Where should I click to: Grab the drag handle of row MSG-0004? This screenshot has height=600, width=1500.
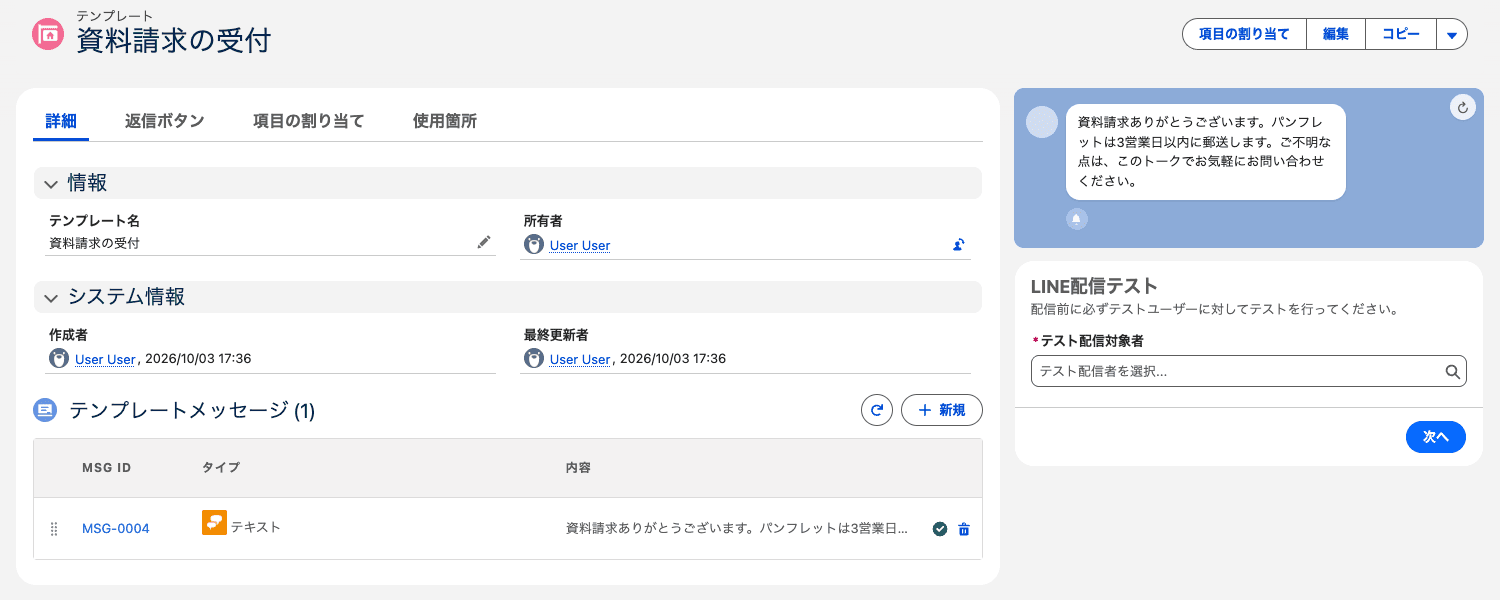[x=54, y=529]
